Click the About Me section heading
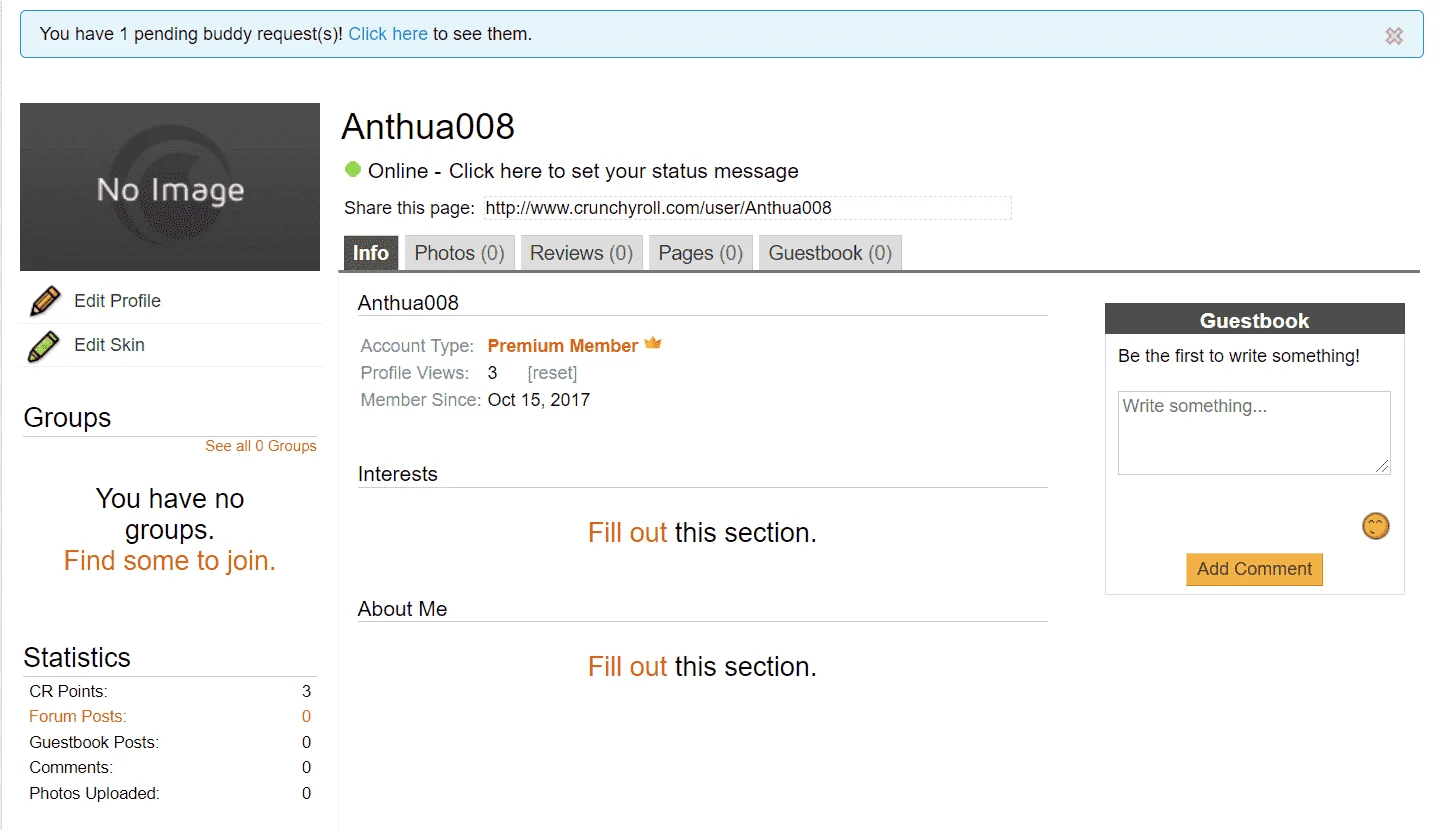Image resolution: width=1442 pixels, height=830 pixels. 403,609
